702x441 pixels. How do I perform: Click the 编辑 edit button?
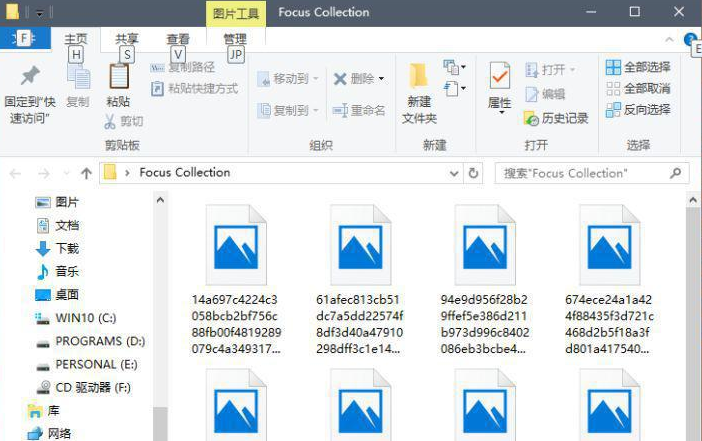545,94
